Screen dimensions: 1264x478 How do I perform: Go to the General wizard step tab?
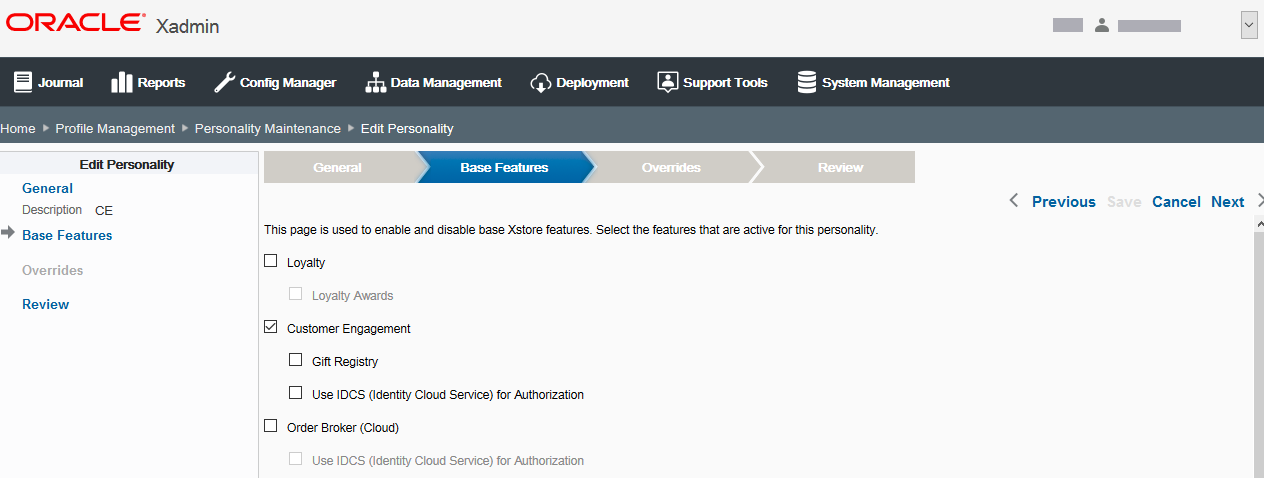[x=337, y=167]
